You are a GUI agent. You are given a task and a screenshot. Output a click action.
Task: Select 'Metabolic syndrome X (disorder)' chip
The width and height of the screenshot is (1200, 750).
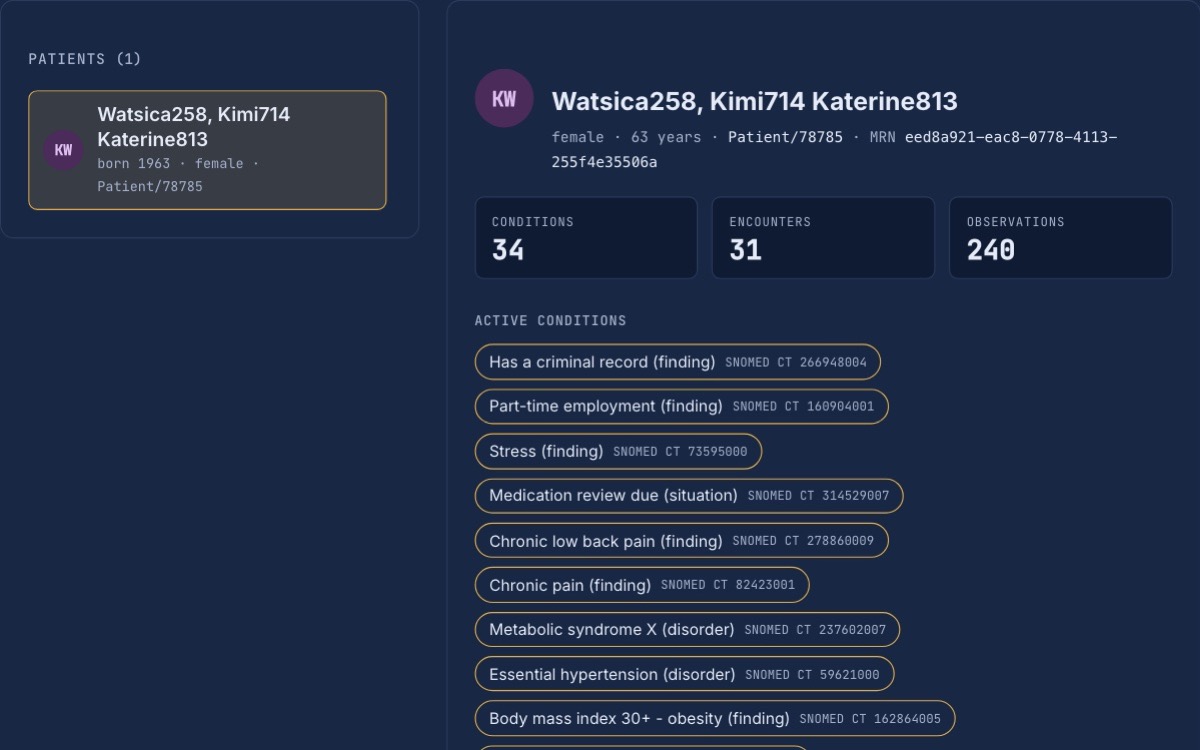point(687,630)
